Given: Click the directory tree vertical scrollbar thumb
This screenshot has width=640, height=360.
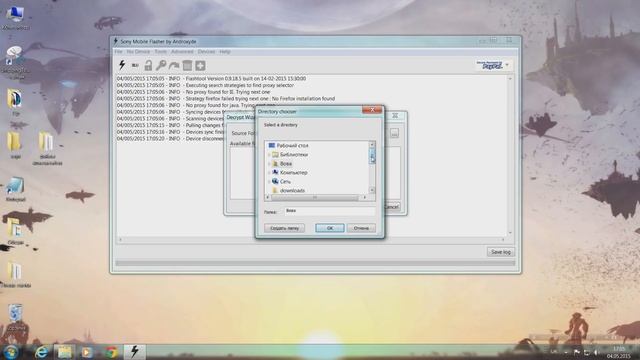Looking at the screenshot, I should pyautogui.click(x=372, y=156).
